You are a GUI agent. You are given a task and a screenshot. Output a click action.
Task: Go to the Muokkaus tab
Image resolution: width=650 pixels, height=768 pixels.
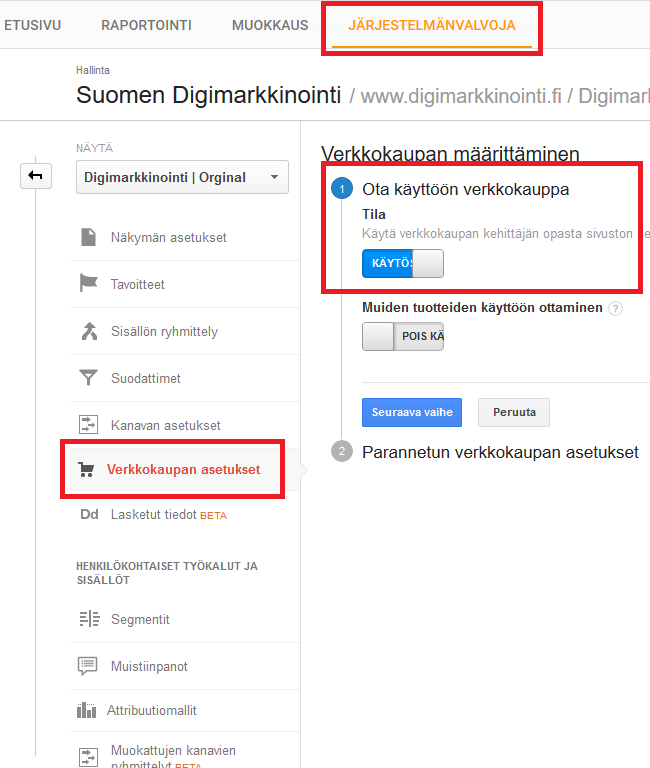point(270,25)
